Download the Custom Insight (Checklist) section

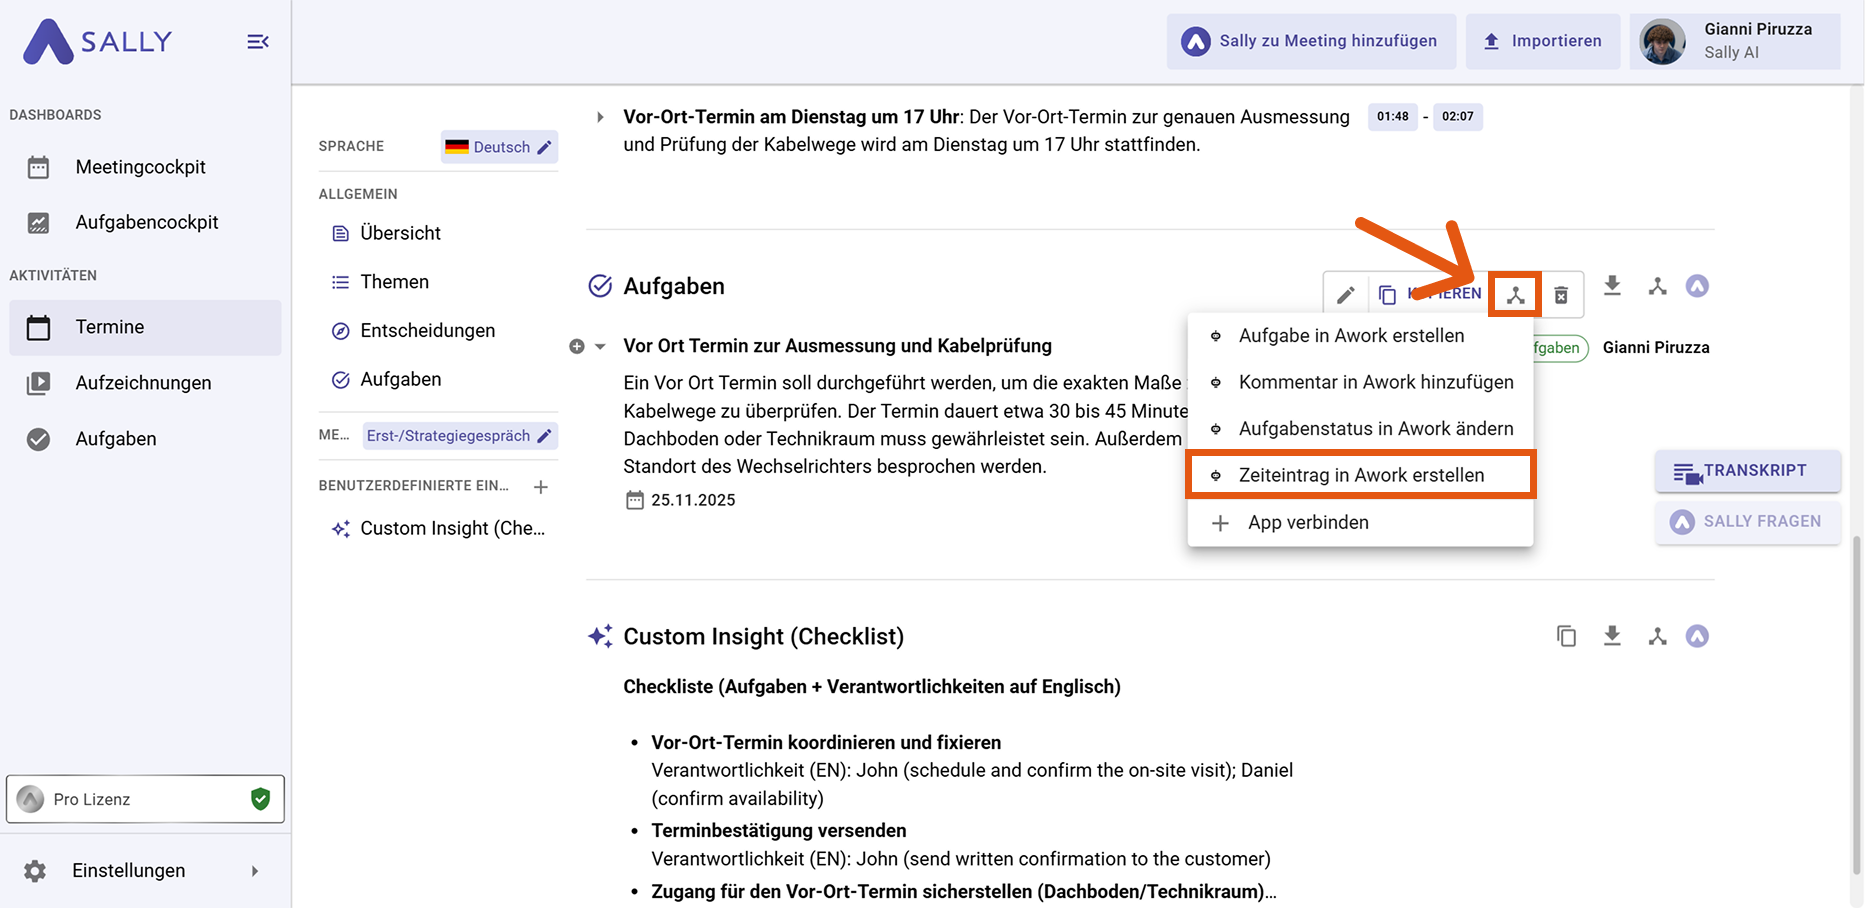[1612, 636]
